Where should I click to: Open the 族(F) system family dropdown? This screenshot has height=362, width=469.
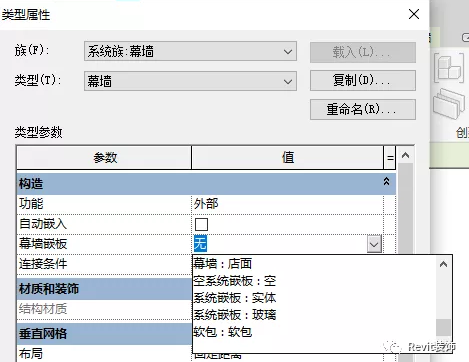tap(190, 51)
